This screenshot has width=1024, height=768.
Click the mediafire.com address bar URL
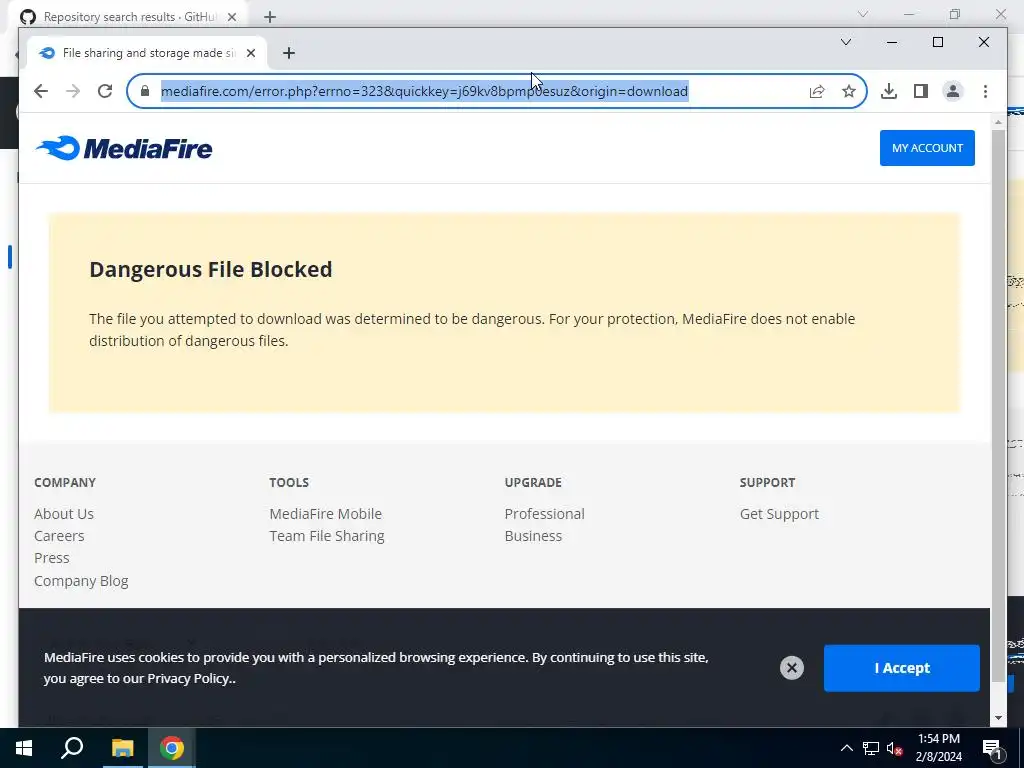pos(424,91)
